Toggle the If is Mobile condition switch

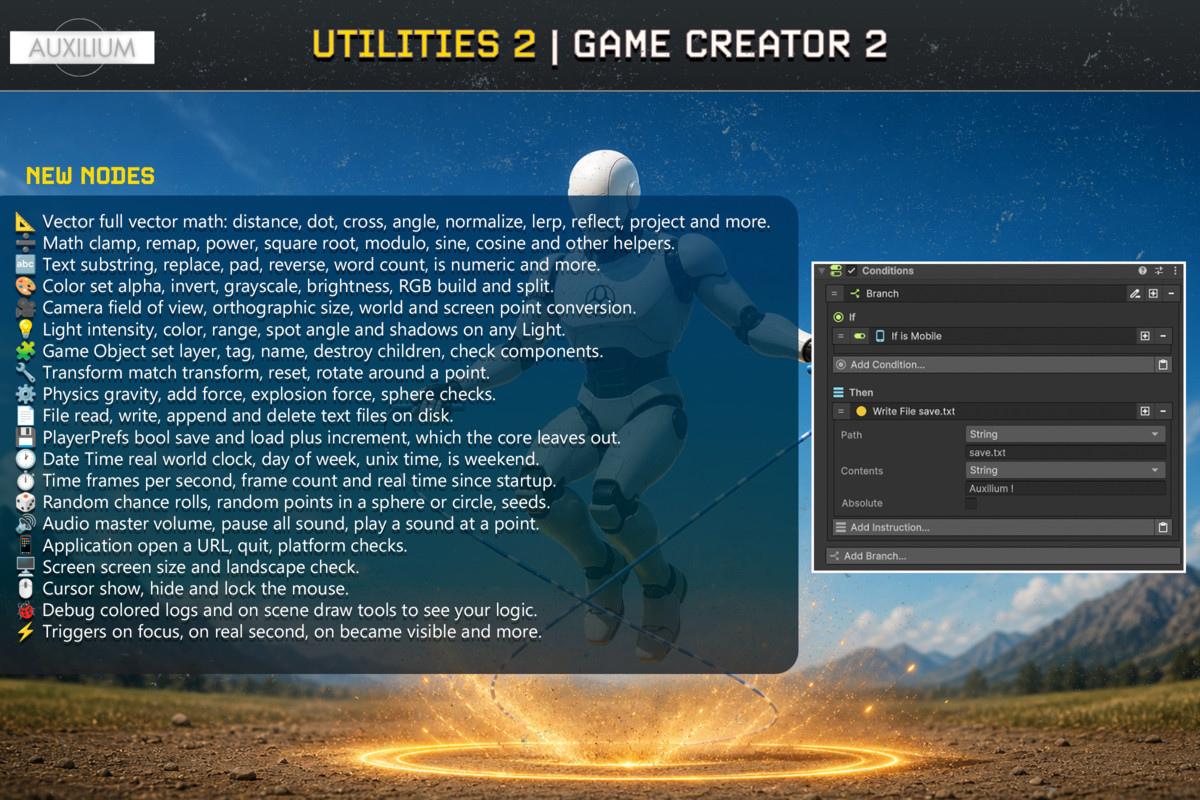click(x=860, y=336)
